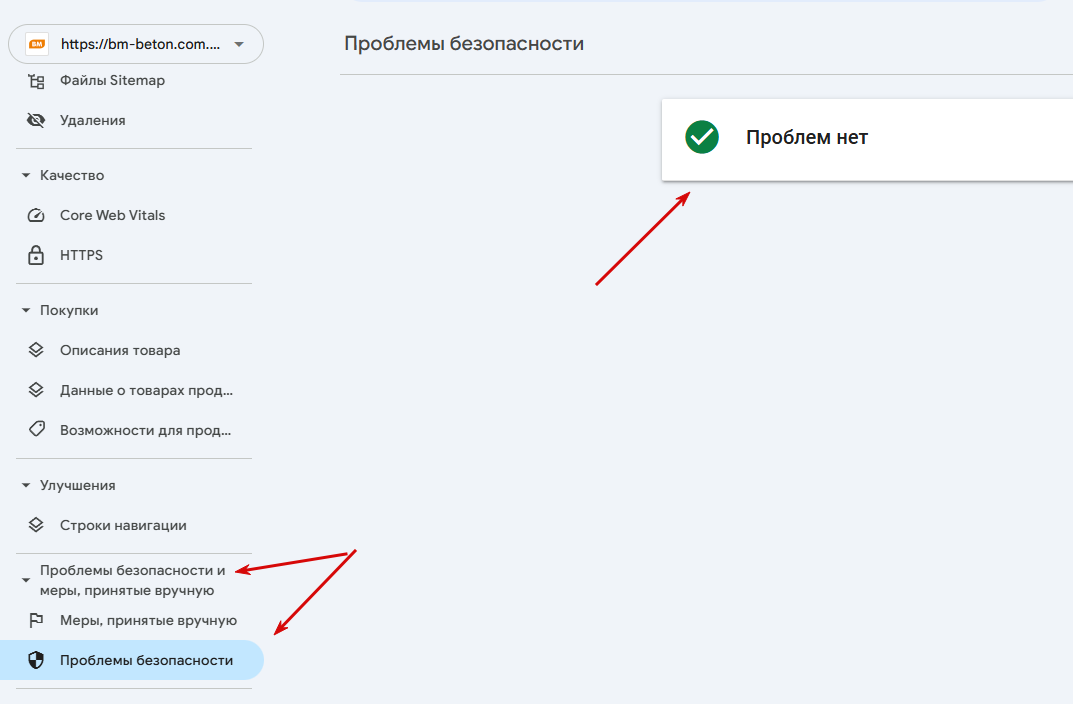1073x704 pixels.
Task: Click the Sitemap files tree icon
Action: pos(36,81)
